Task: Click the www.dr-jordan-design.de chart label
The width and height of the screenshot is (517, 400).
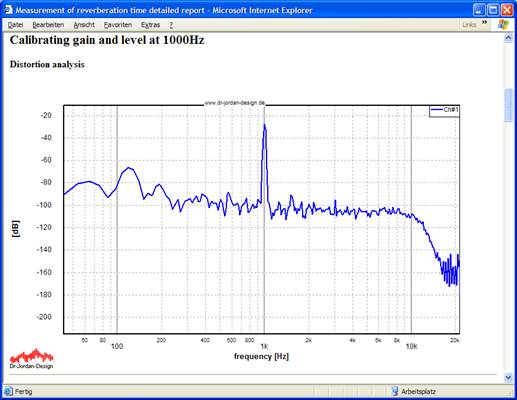Action: click(234, 103)
